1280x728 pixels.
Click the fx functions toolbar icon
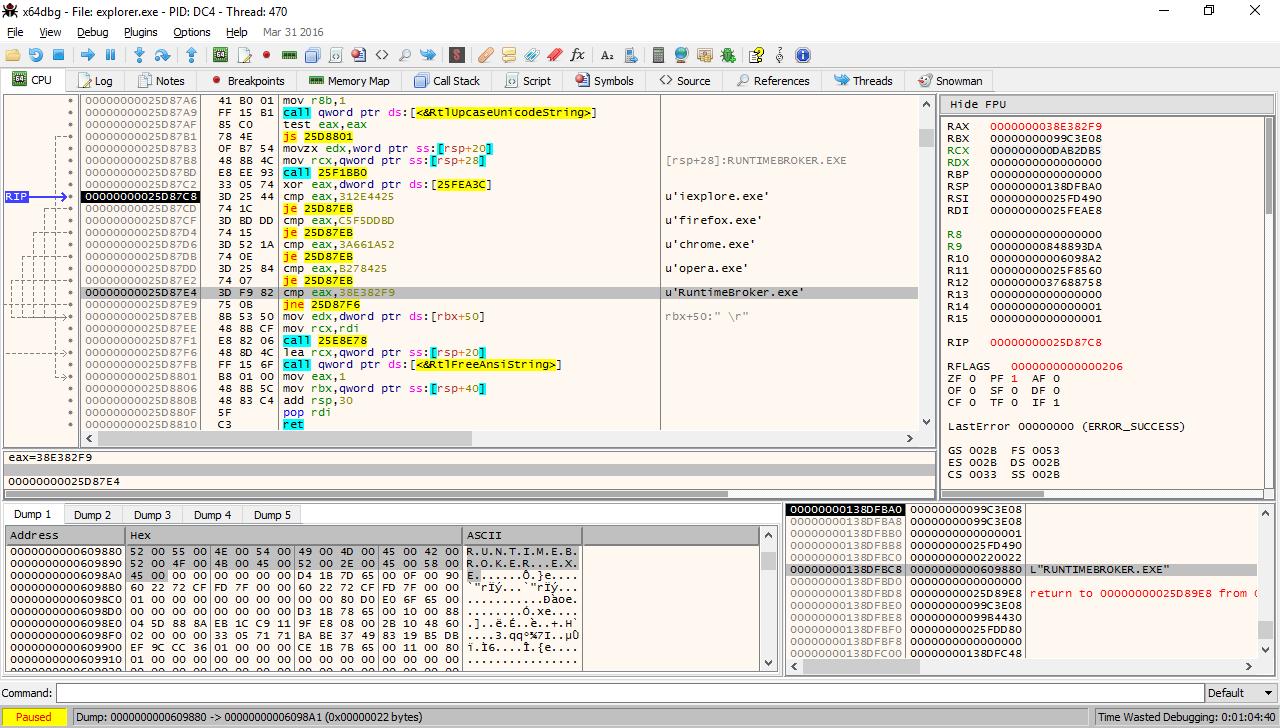(577, 55)
